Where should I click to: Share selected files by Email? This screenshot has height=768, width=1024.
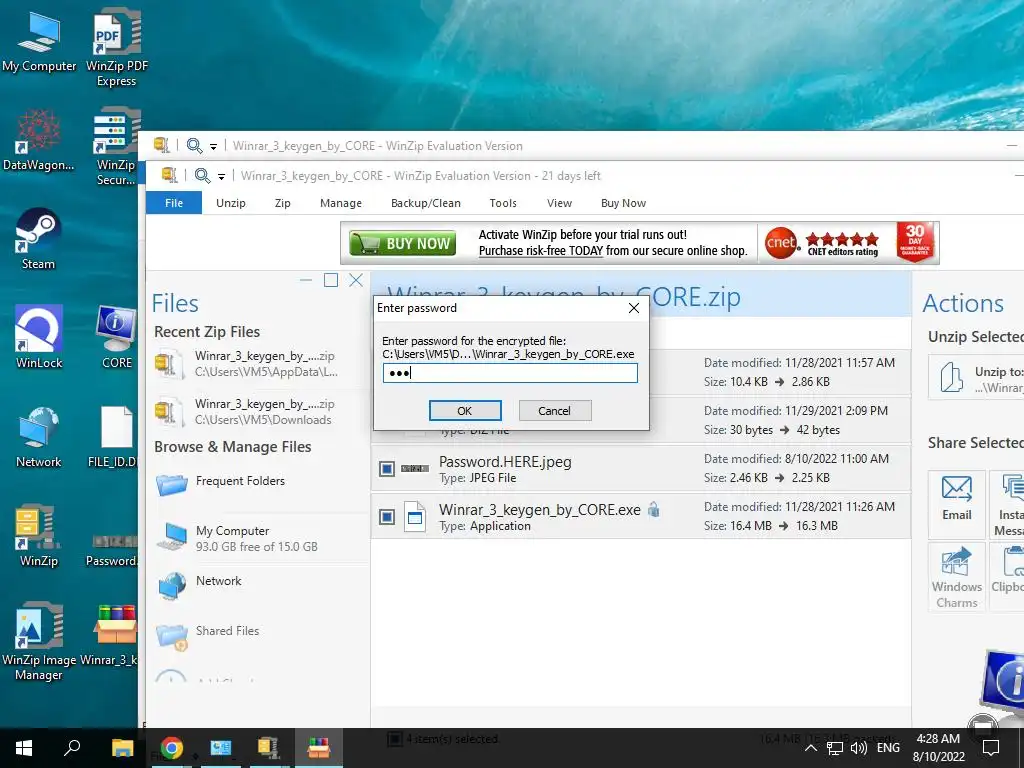pos(957,504)
